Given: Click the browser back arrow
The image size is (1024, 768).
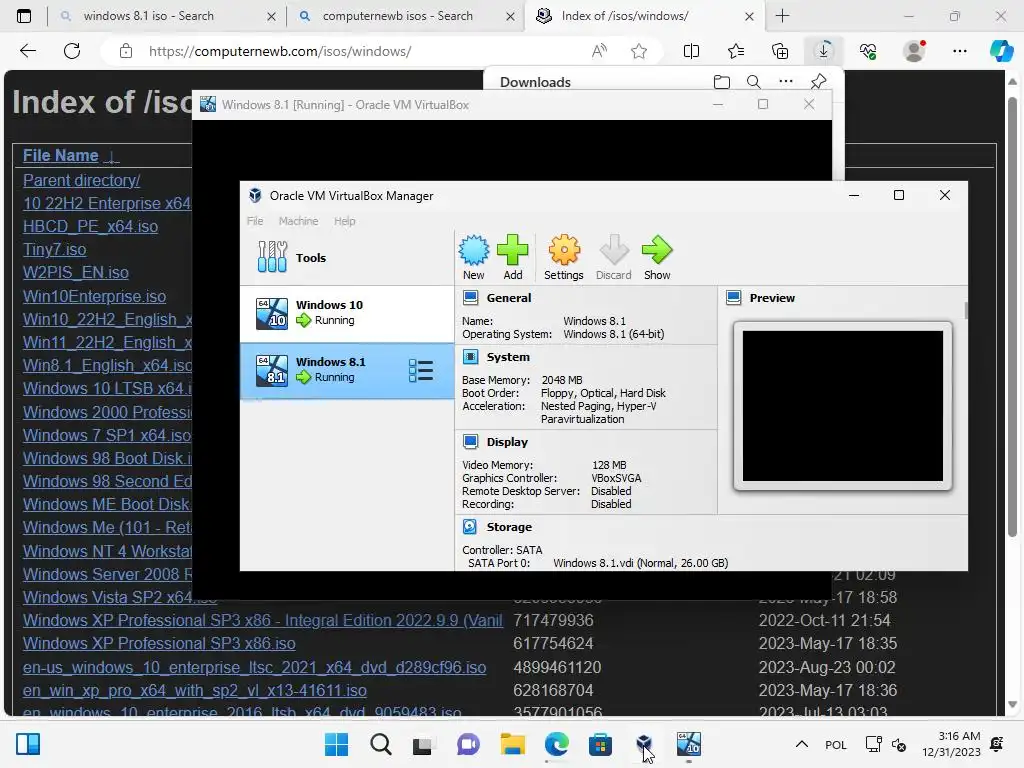Looking at the screenshot, I should [x=28, y=51].
